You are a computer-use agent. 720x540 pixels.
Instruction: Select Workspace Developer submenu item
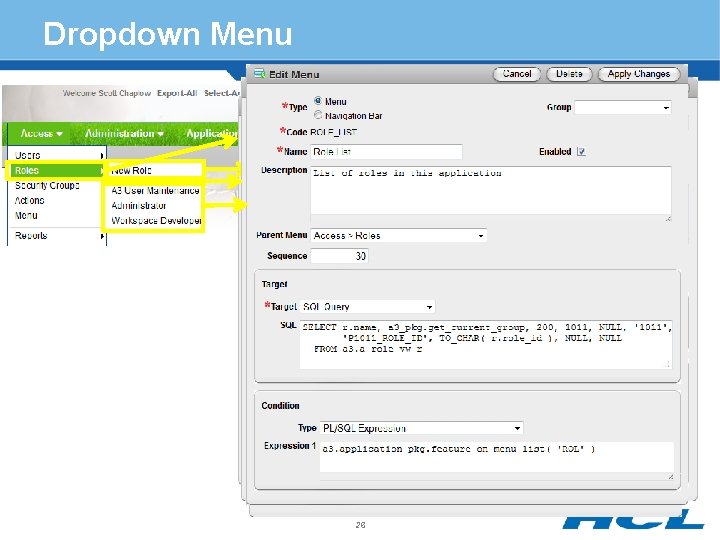[156, 221]
